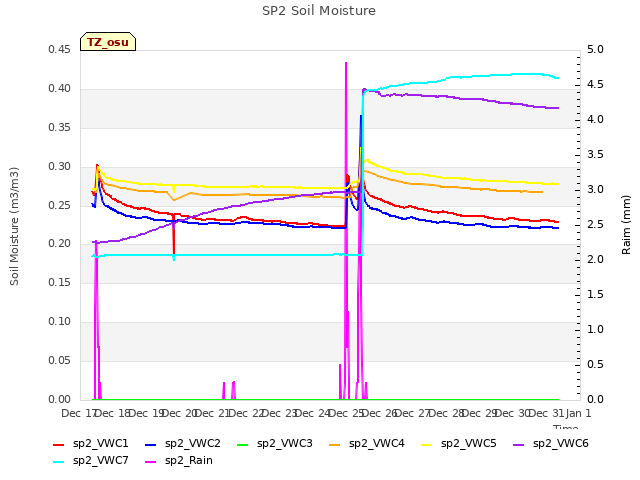Click the yellow sp2_VWC5 legend swatch
Viewport: 640px width, 480px height.
pyautogui.click(x=427, y=445)
